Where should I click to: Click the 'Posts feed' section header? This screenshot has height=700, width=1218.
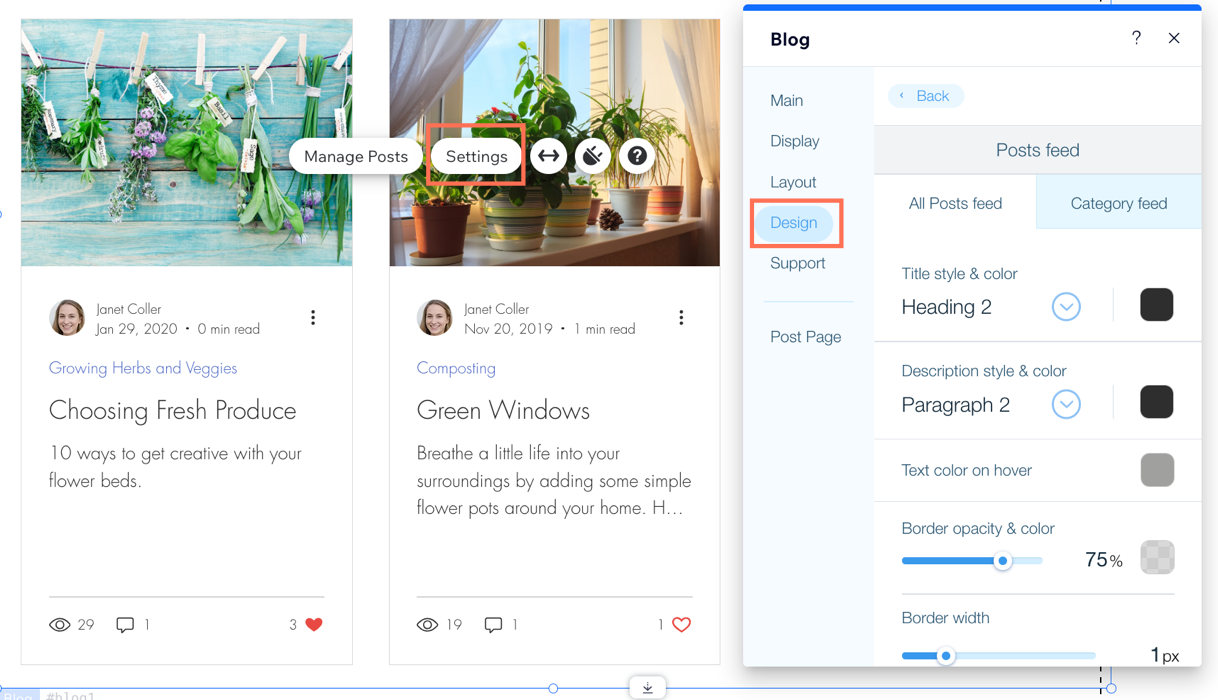tap(1038, 150)
